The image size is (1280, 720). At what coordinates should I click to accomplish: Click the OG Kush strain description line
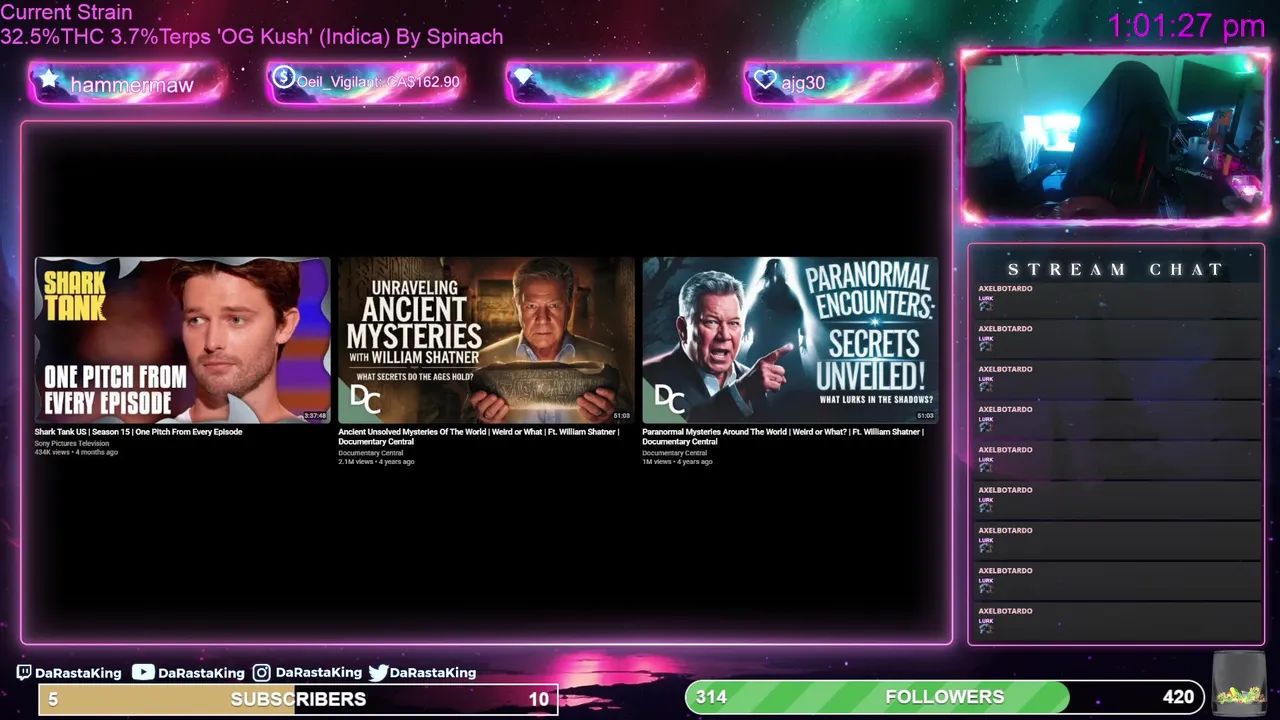pyautogui.click(x=252, y=37)
